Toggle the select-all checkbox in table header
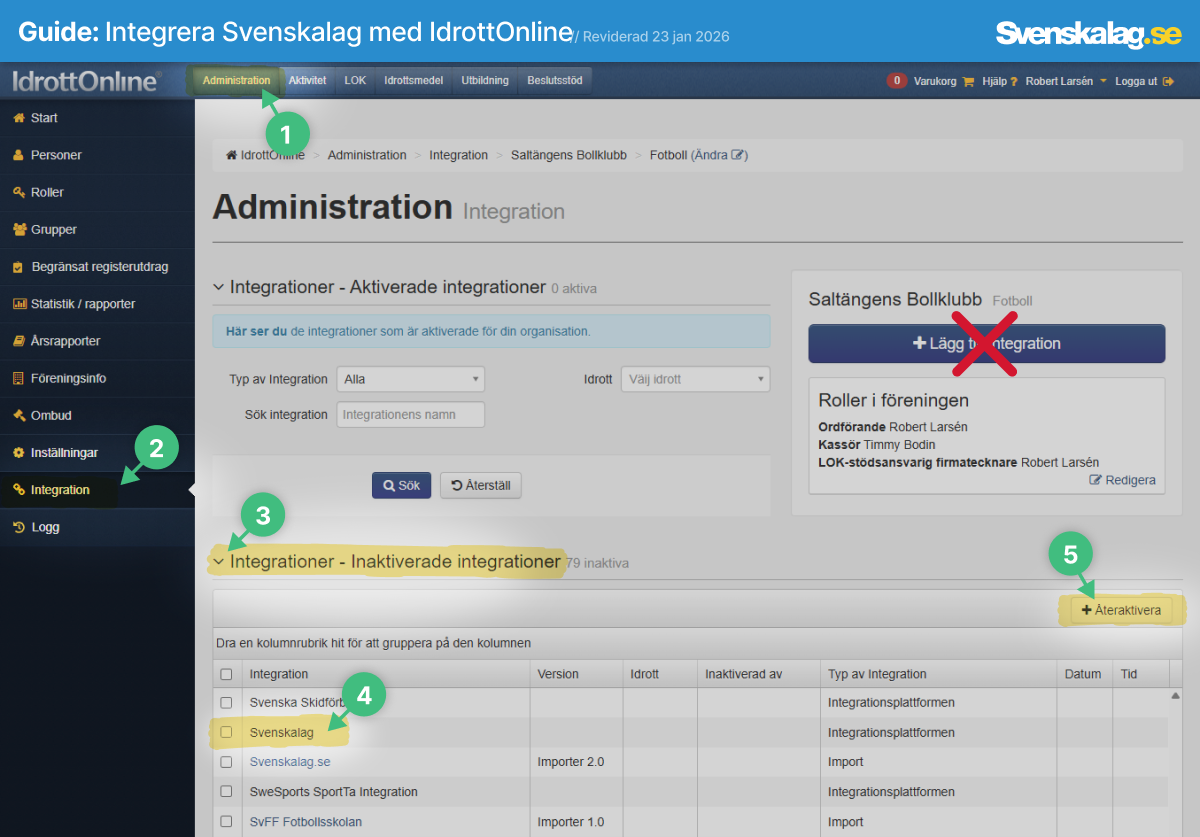 [x=226, y=674]
